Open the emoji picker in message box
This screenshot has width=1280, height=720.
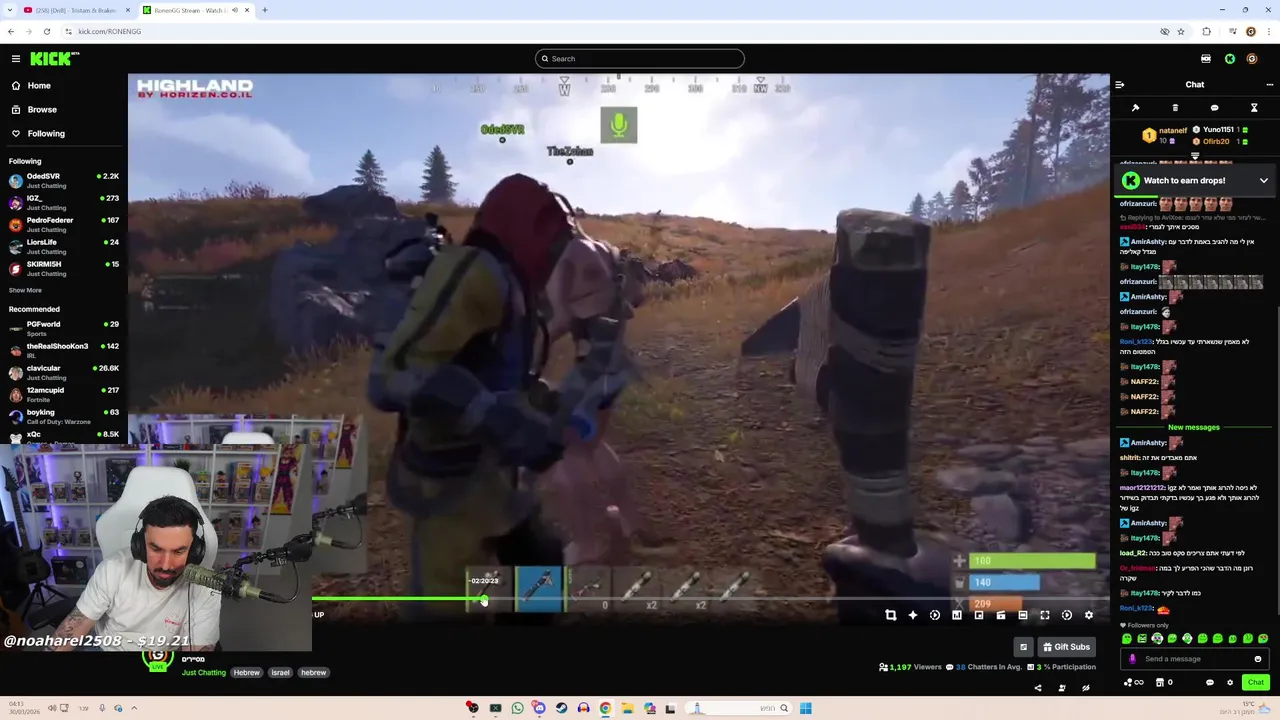coord(1258,659)
